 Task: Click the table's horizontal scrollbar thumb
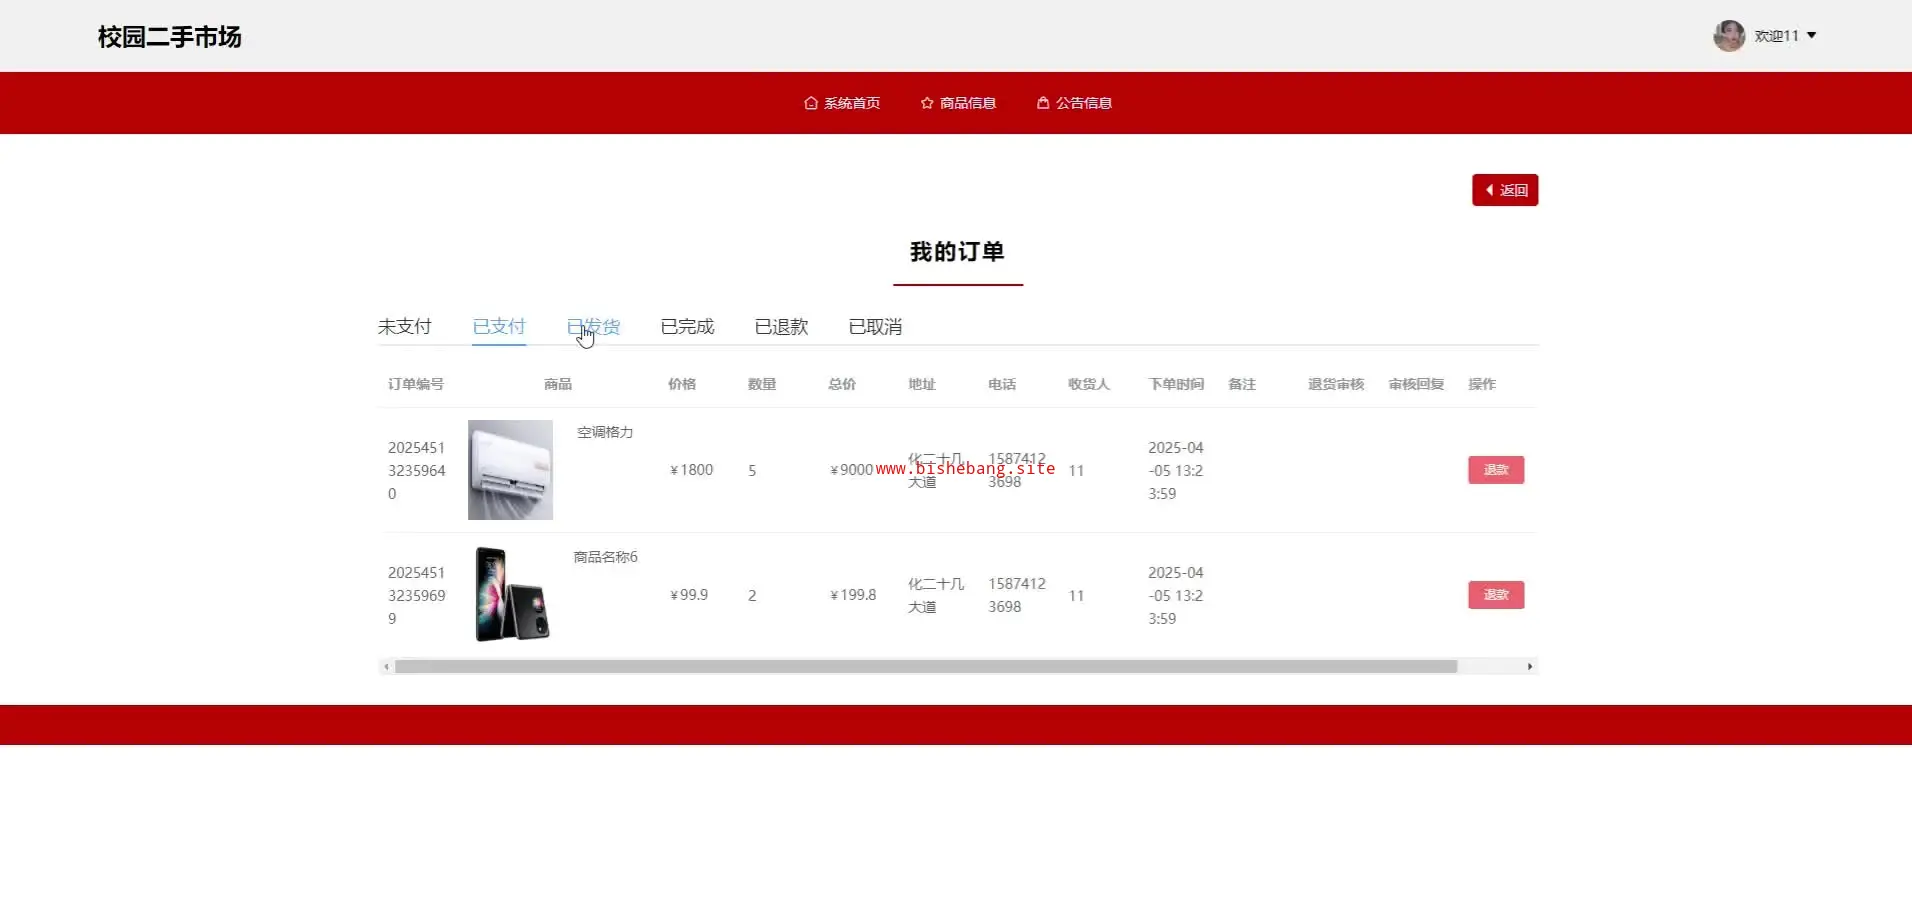coord(926,667)
